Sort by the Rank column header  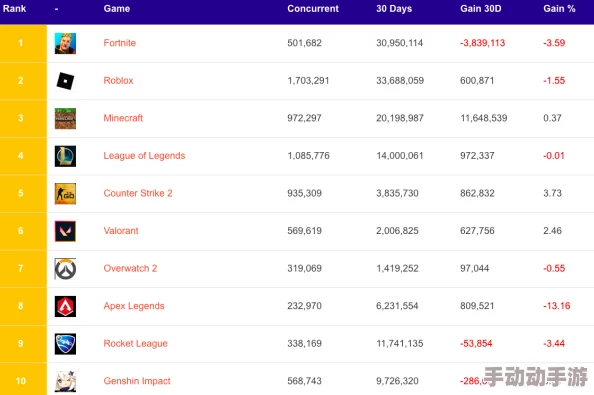(14, 9)
